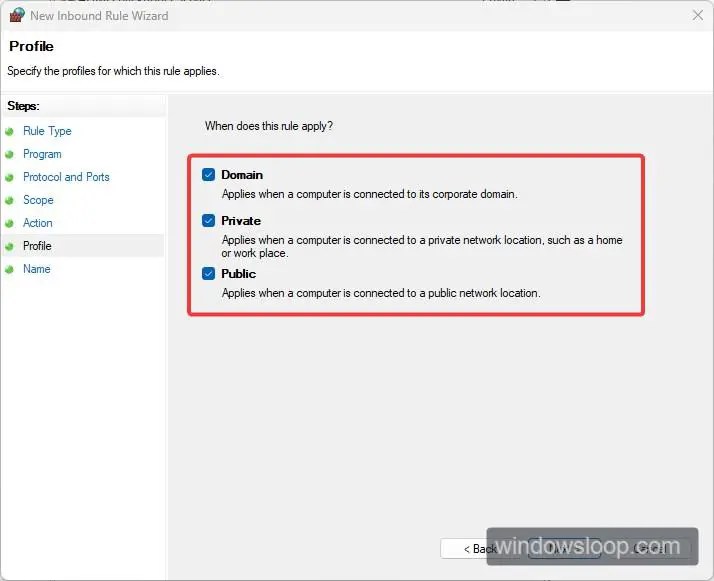Click the green bullet beside Profile step
Screen dimensions: 714x581
click(x=10, y=246)
